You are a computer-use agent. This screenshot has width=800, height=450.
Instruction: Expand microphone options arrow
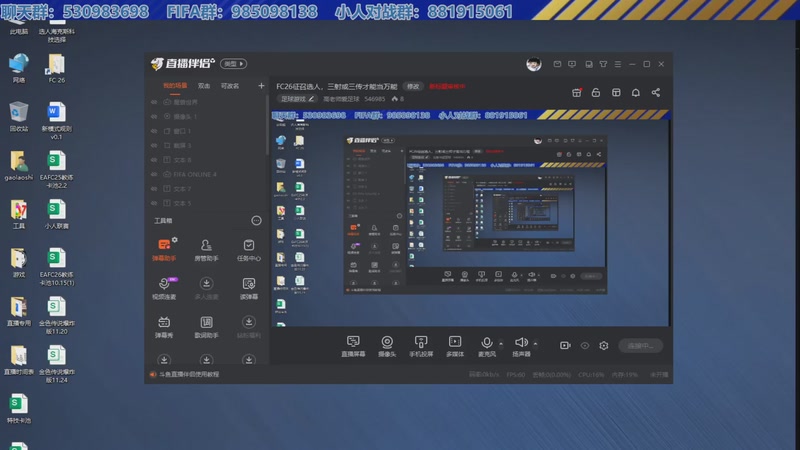501,344
